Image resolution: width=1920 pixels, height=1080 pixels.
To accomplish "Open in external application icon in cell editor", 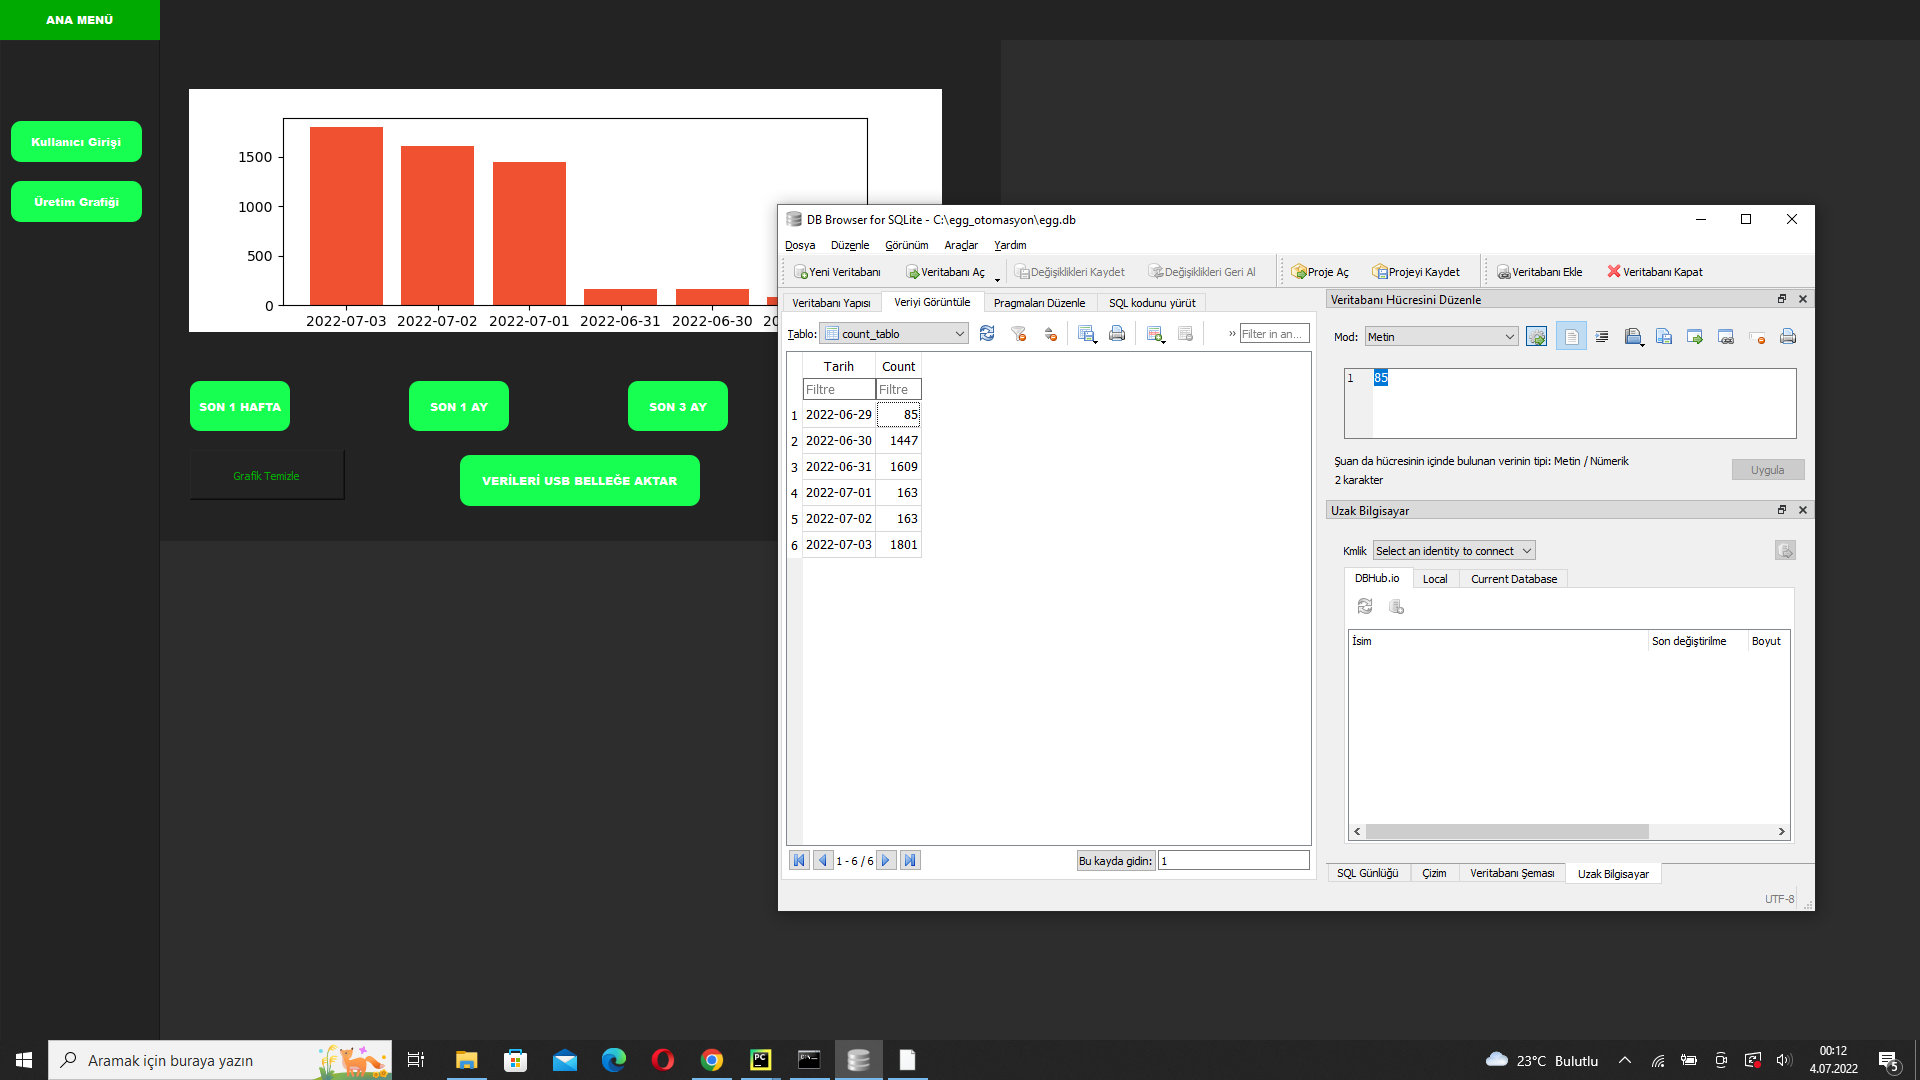I will click(1726, 337).
